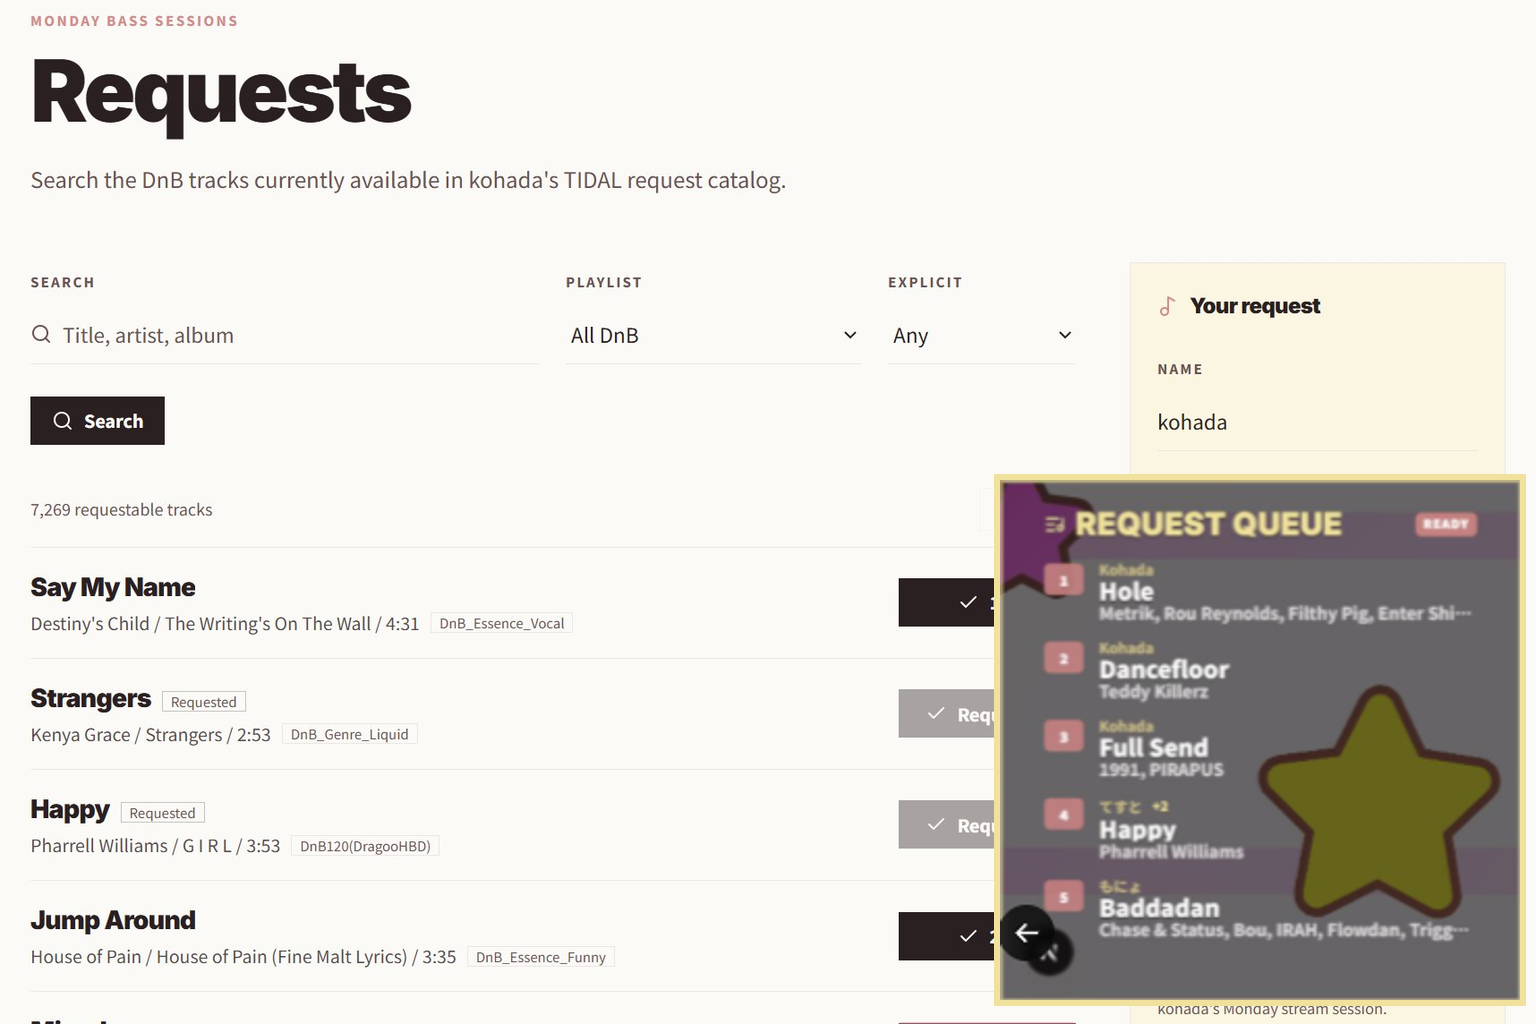Viewport: 1536px width, 1024px height.
Task: Click the Requested button in the Happy row
Action: (x=946, y=825)
